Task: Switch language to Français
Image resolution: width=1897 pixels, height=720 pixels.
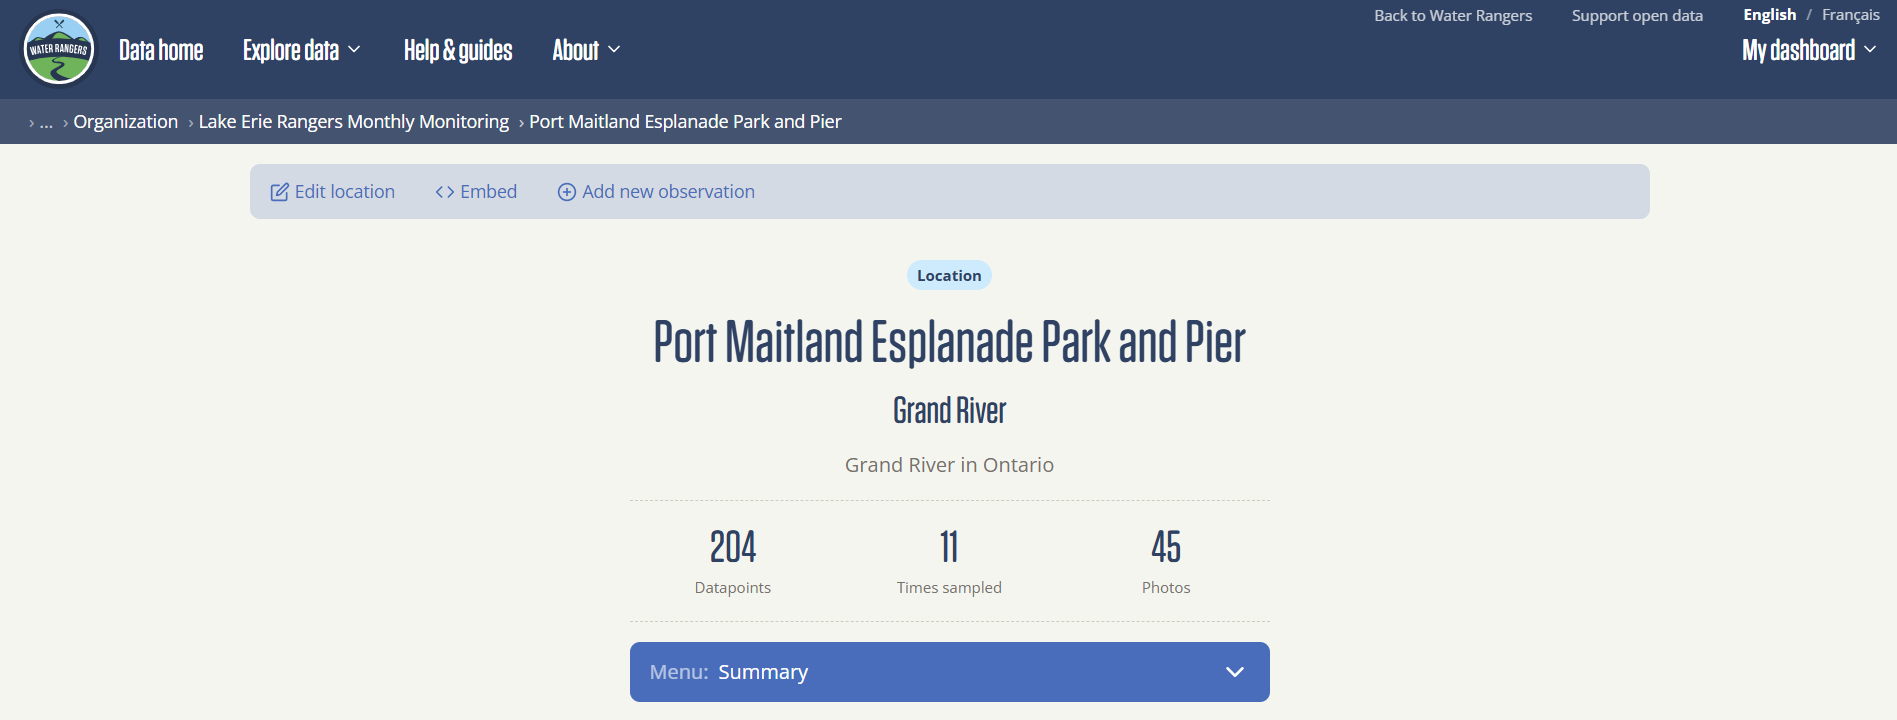Action: coord(1851,15)
